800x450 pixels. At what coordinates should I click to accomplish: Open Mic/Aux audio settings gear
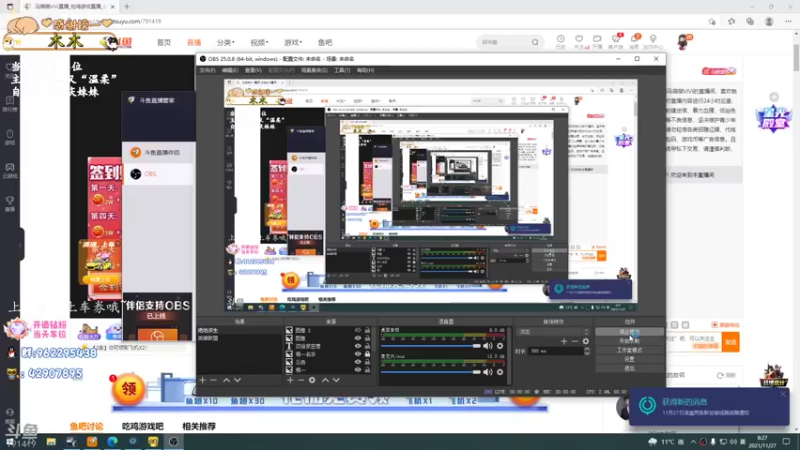point(500,372)
